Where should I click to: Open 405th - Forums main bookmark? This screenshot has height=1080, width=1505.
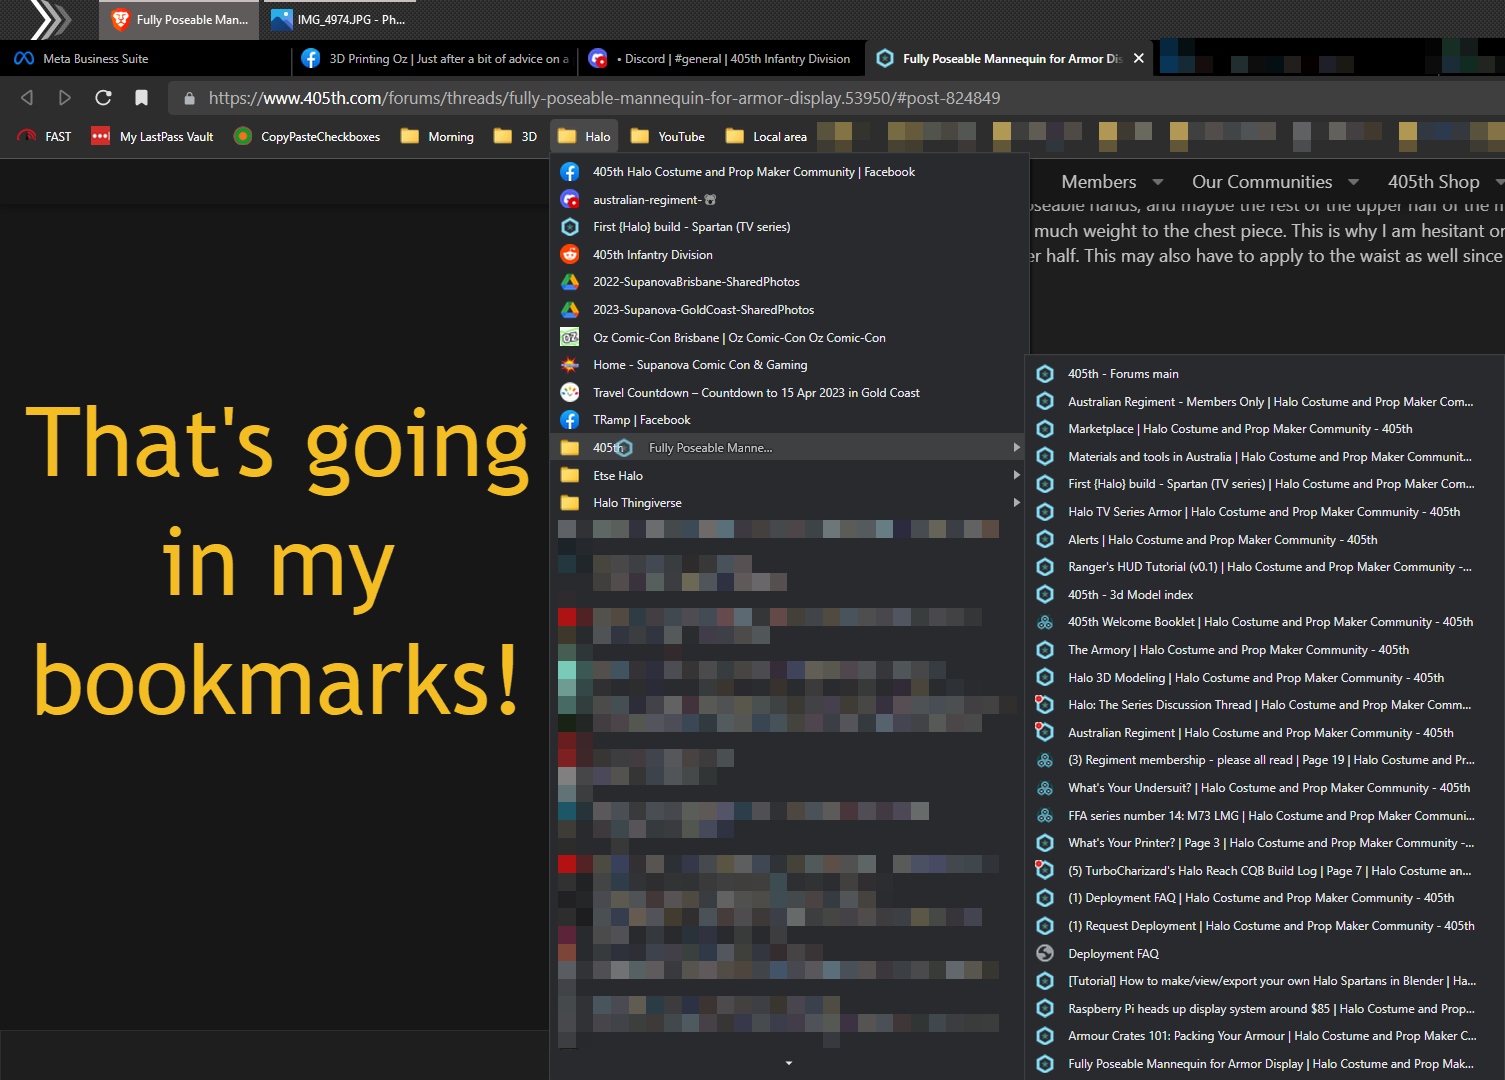click(x=1264, y=374)
